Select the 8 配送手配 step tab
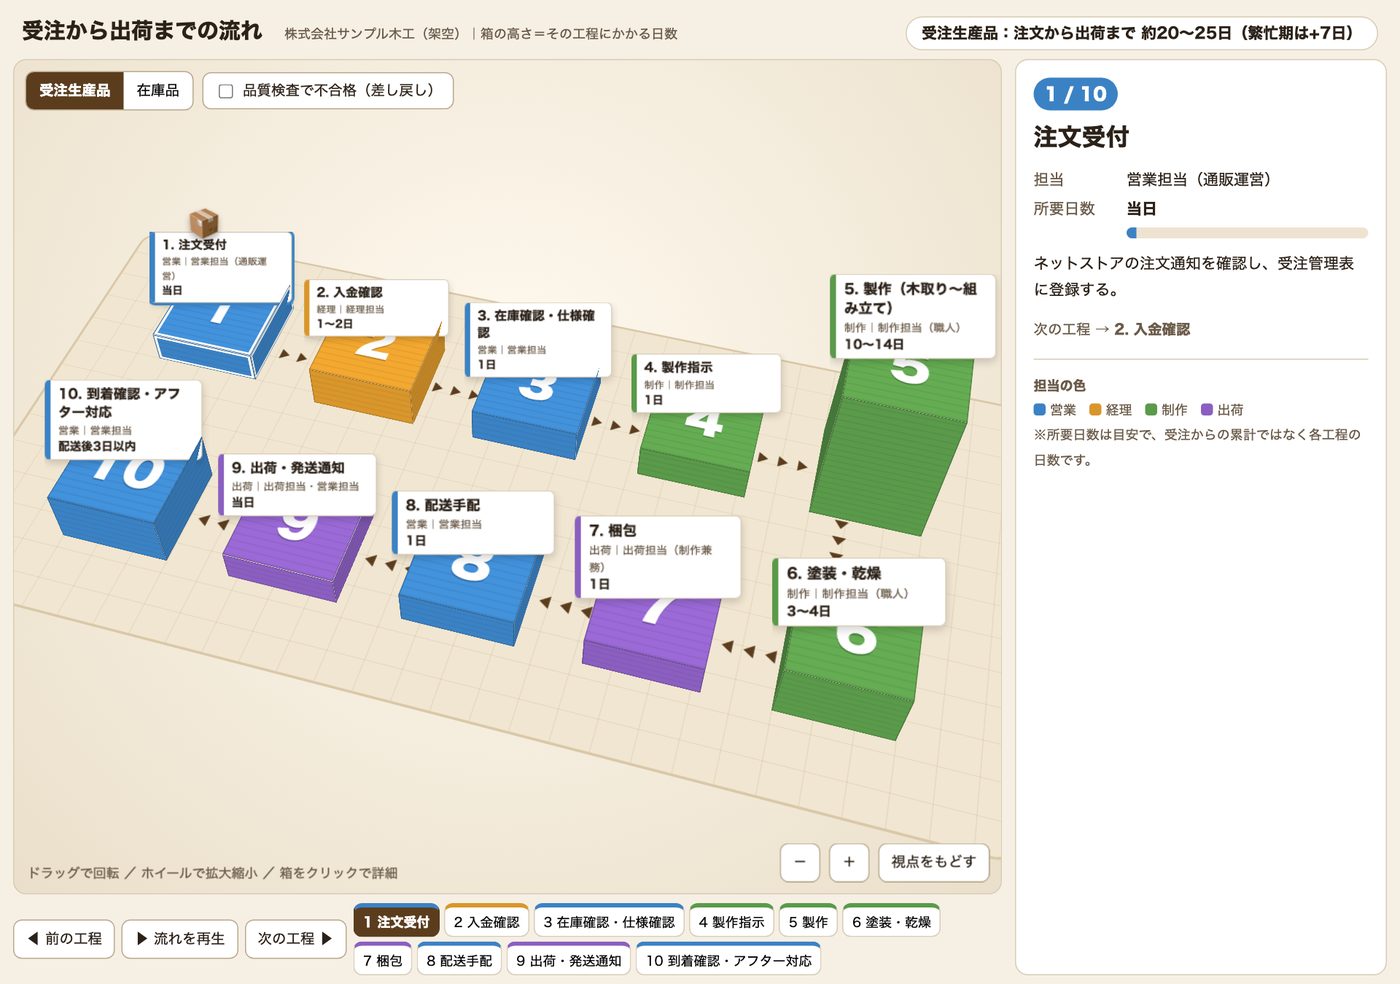 (x=460, y=960)
